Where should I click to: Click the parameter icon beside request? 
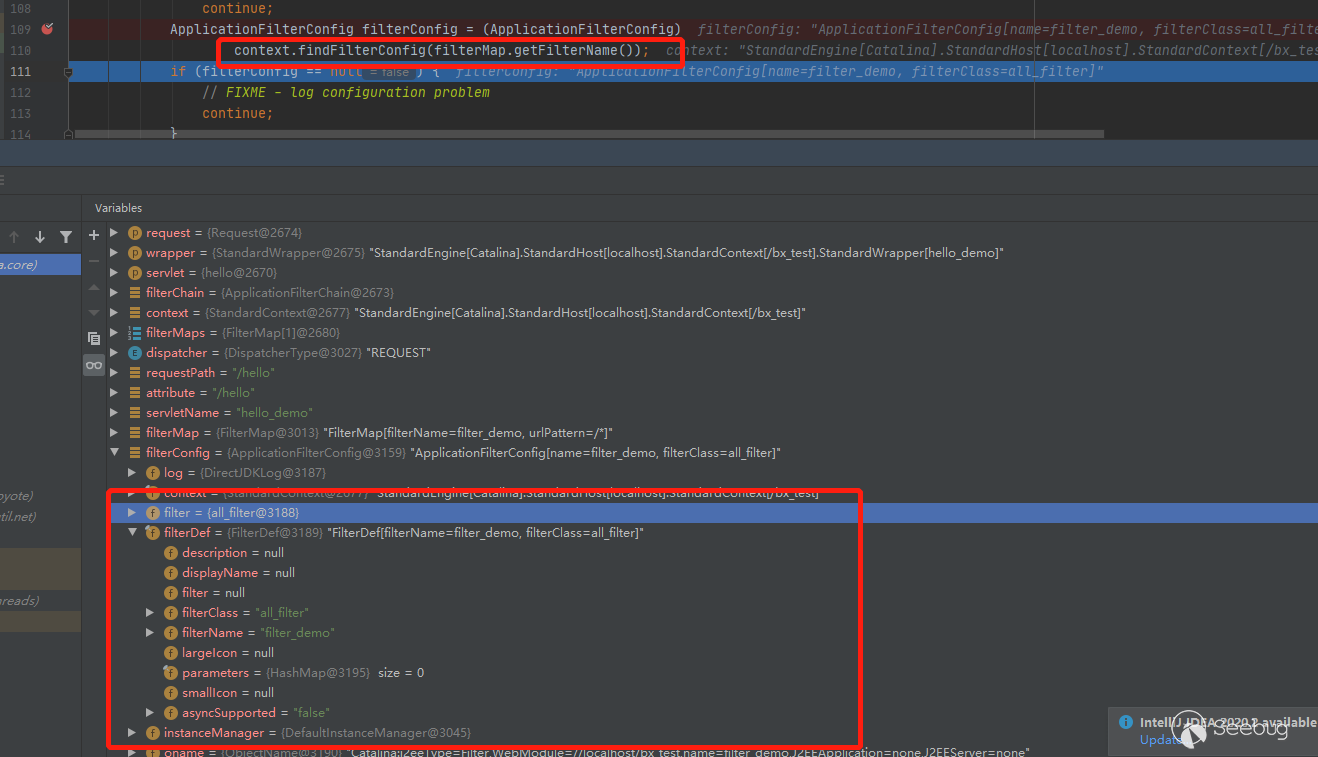(x=135, y=233)
